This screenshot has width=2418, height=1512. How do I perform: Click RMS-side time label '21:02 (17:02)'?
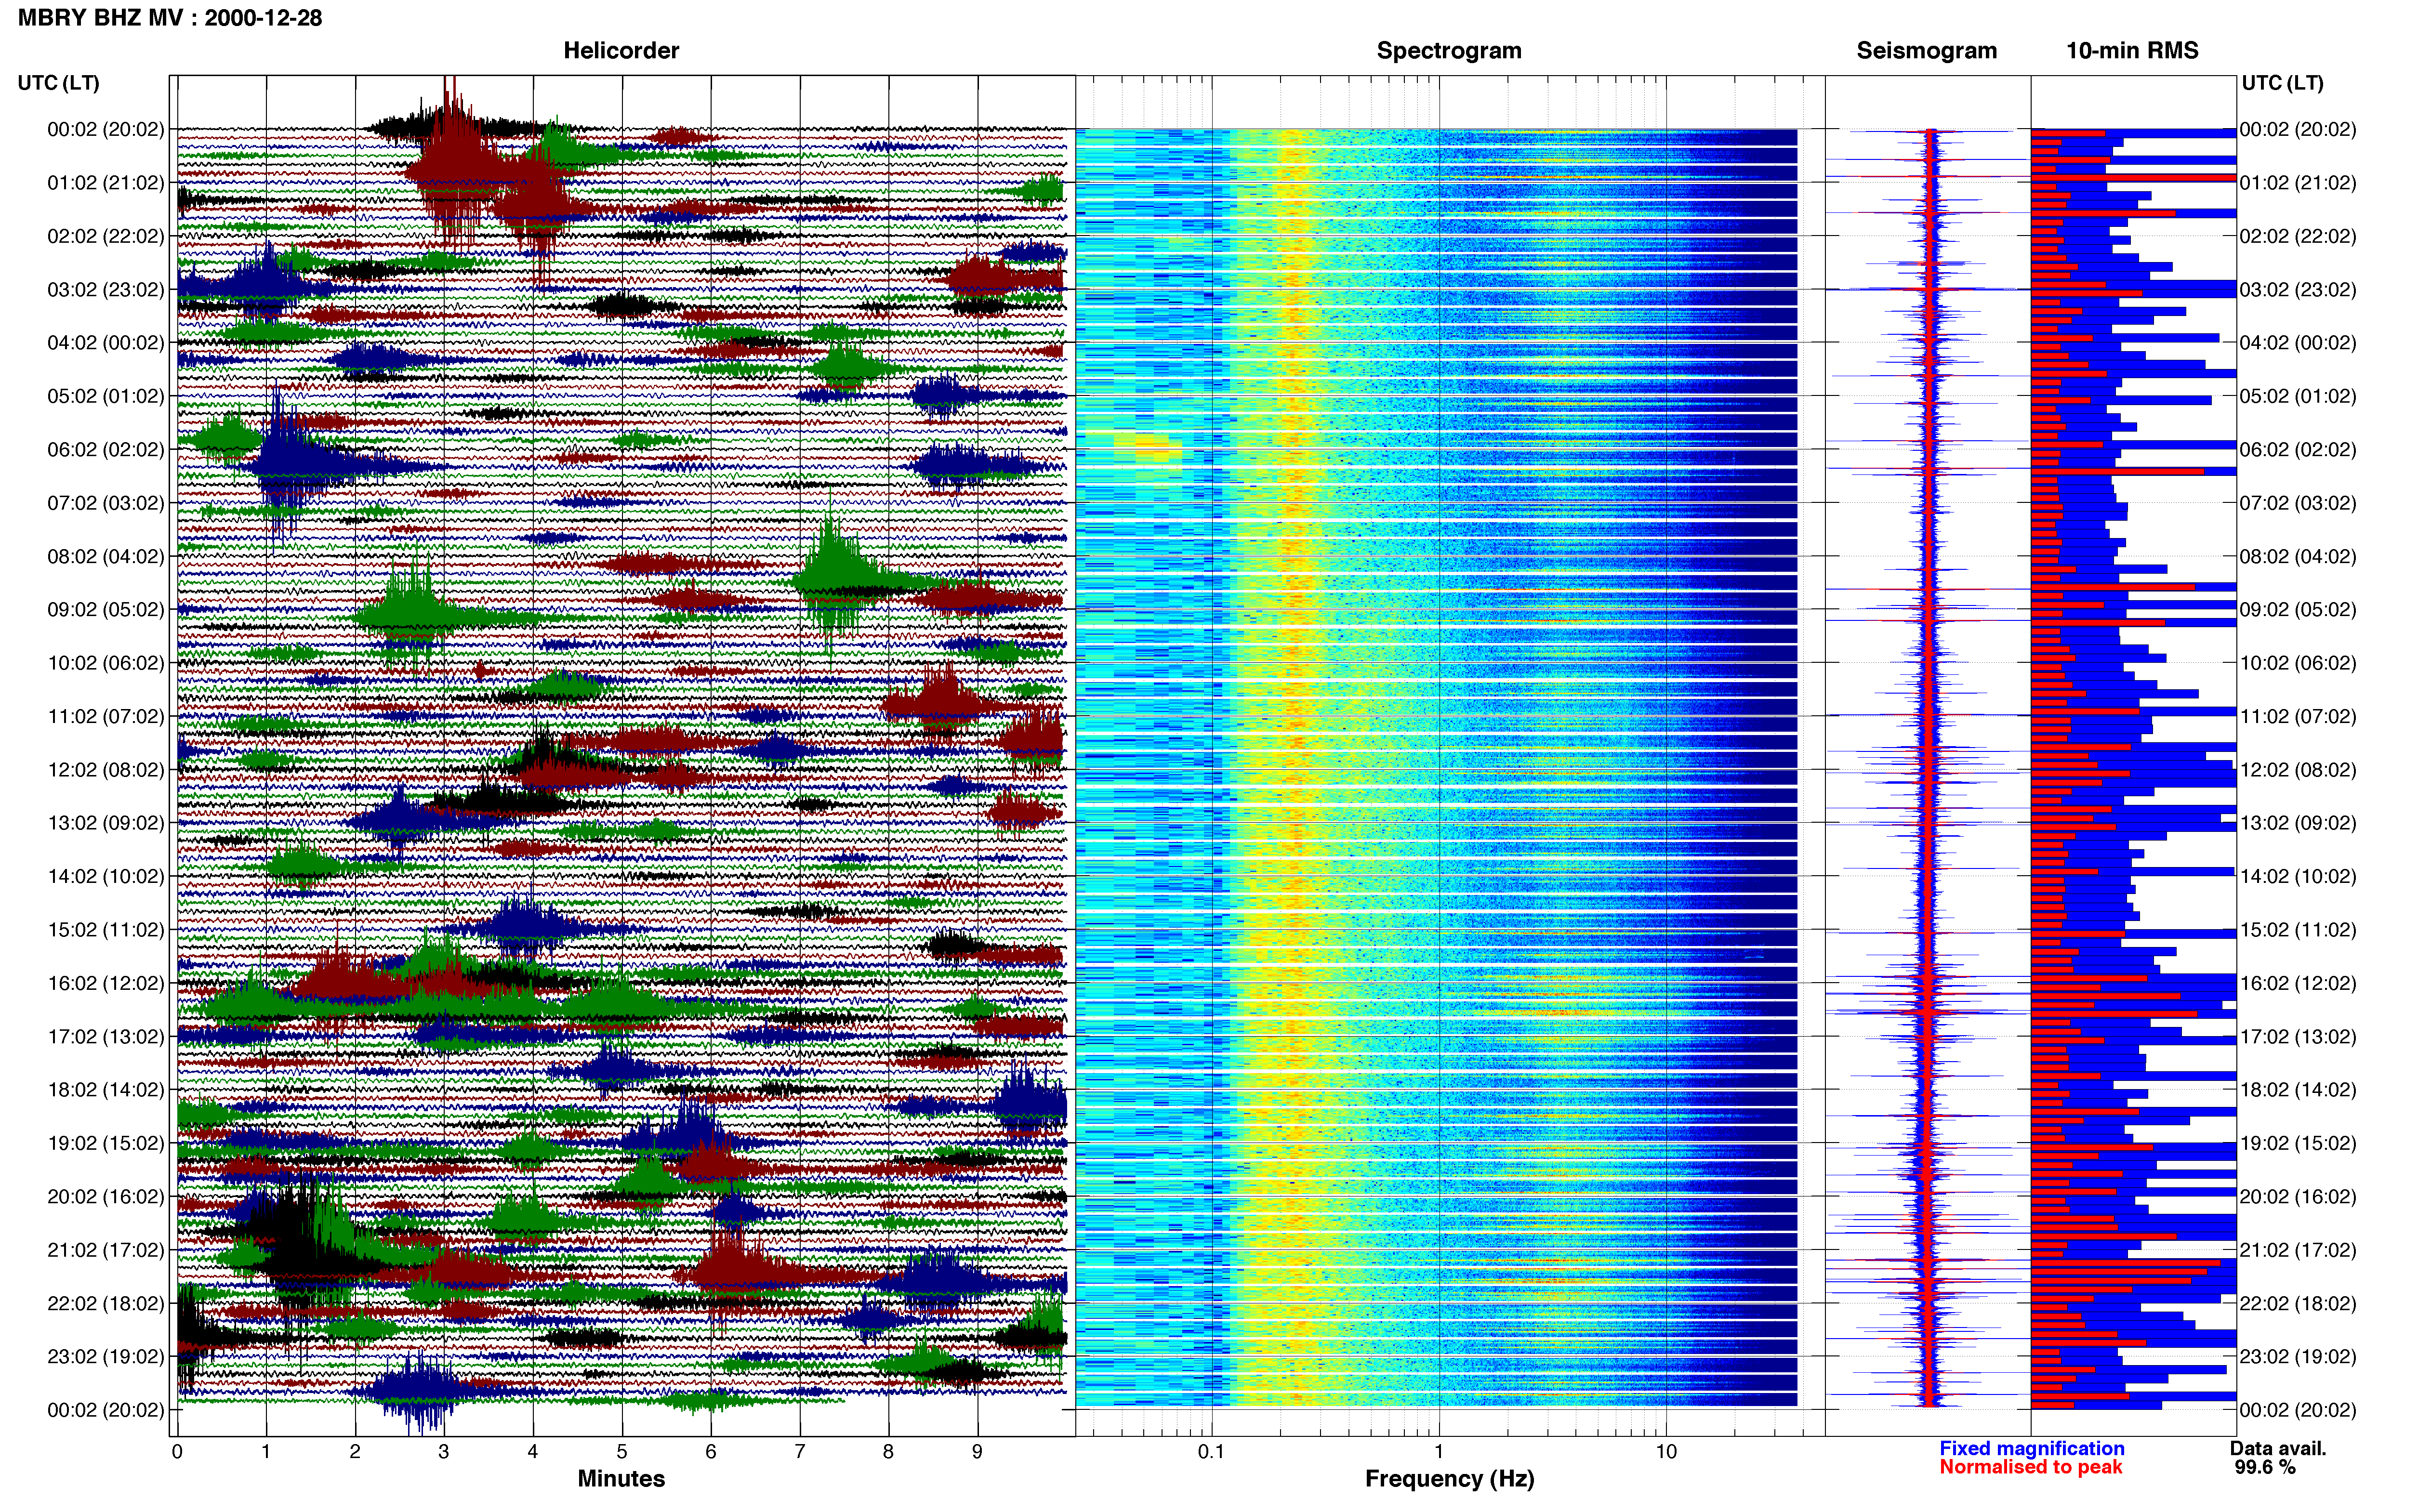coord(2298,1250)
